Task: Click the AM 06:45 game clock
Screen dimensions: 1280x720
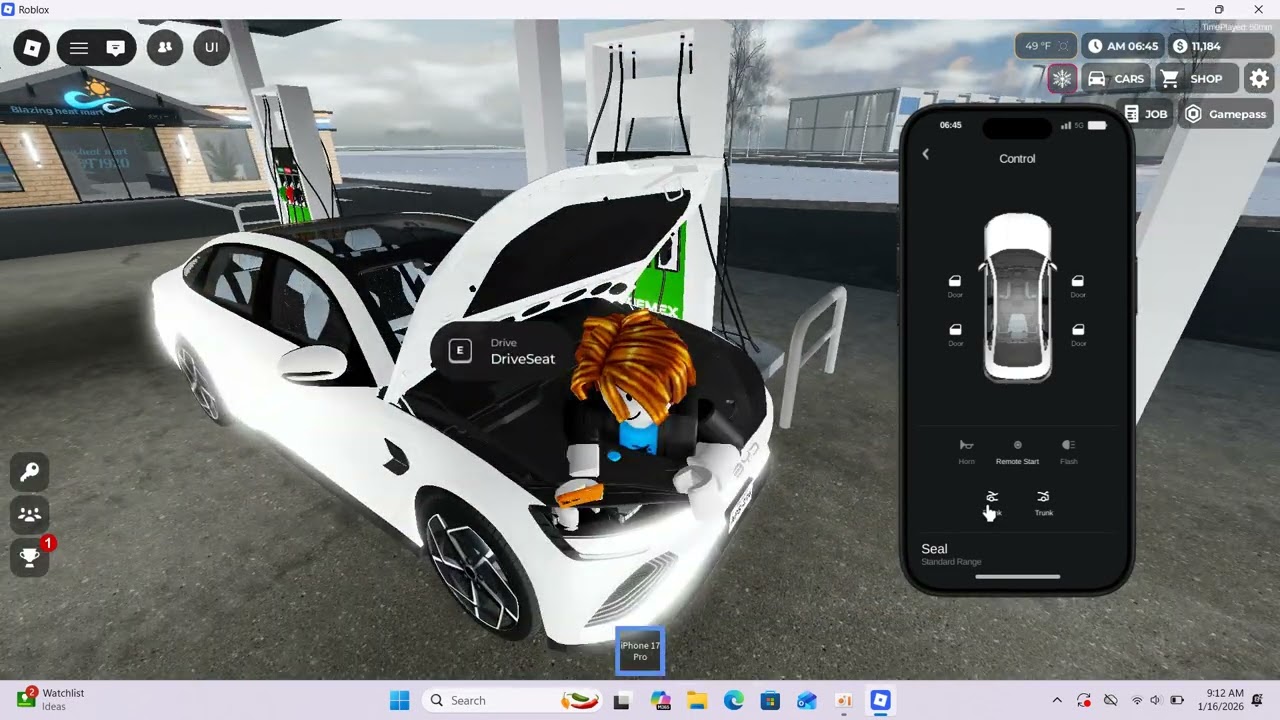Action: [x=1123, y=46]
